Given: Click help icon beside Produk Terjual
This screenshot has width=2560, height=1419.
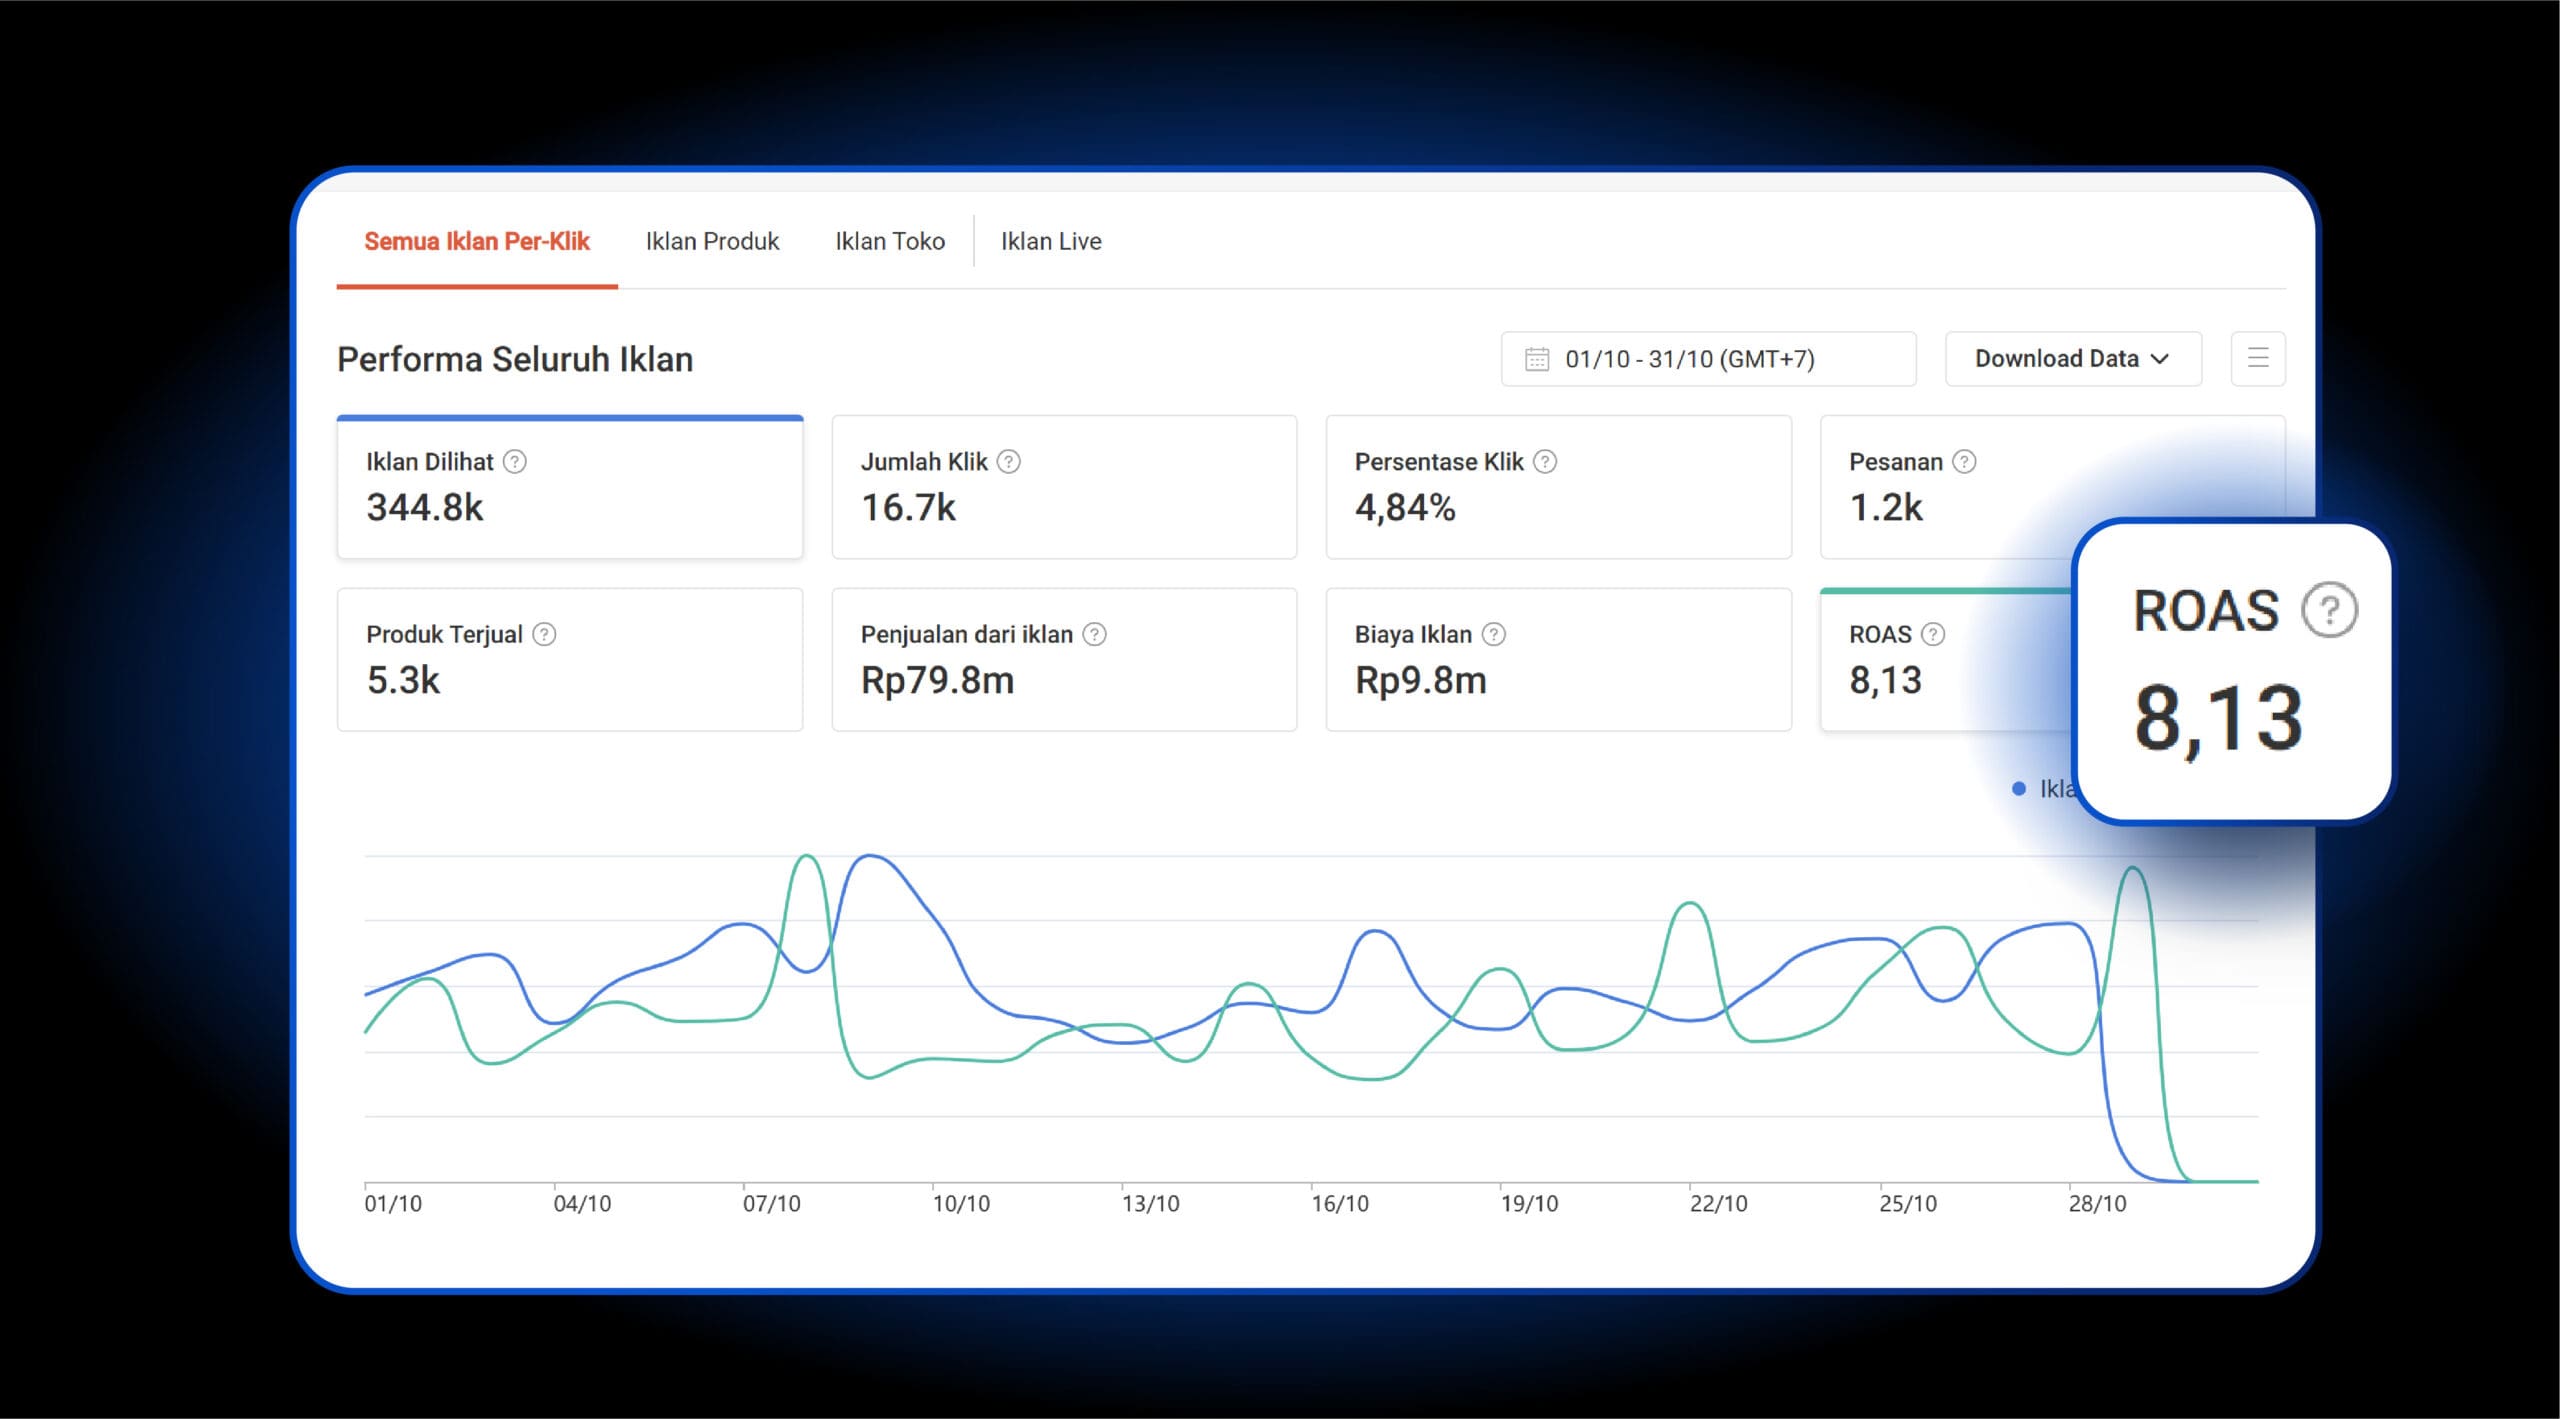Looking at the screenshot, I should [x=544, y=634].
